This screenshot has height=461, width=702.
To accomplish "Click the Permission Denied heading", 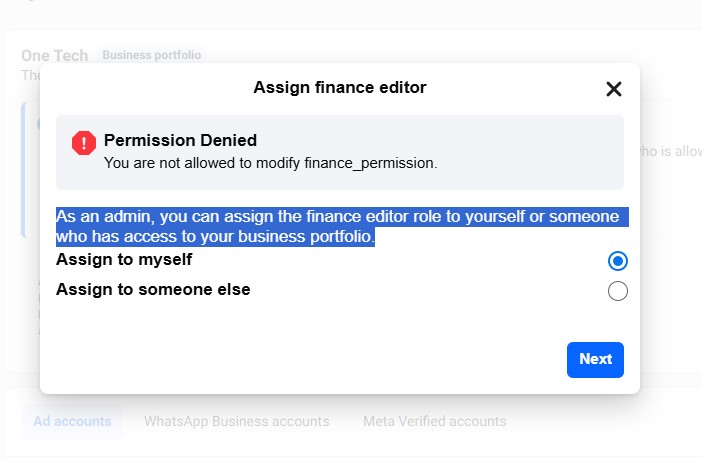I will (180, 141).
